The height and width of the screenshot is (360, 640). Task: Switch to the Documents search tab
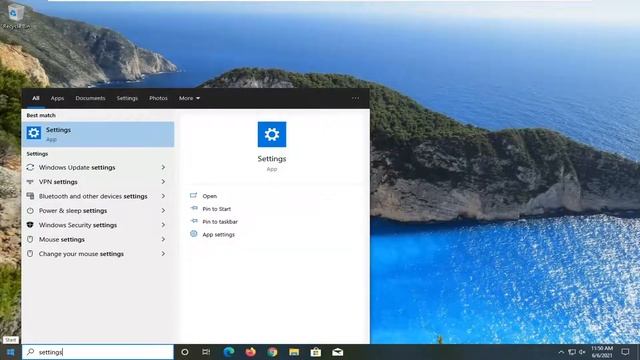click(x=90, y=98)
